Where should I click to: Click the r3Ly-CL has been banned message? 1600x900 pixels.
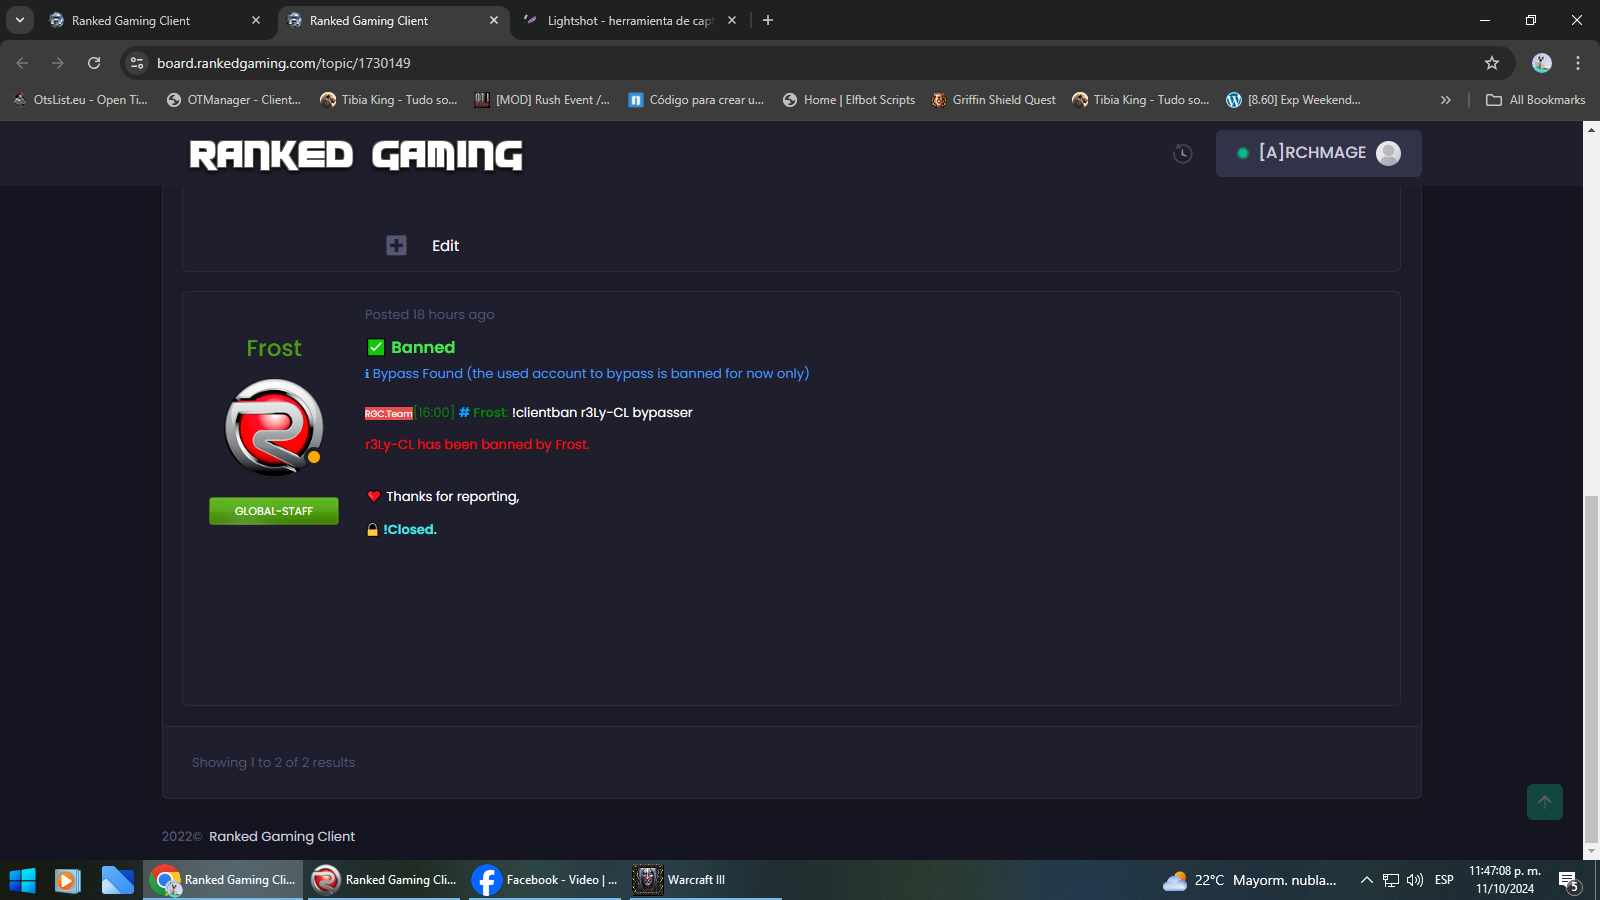pos(478,445)
